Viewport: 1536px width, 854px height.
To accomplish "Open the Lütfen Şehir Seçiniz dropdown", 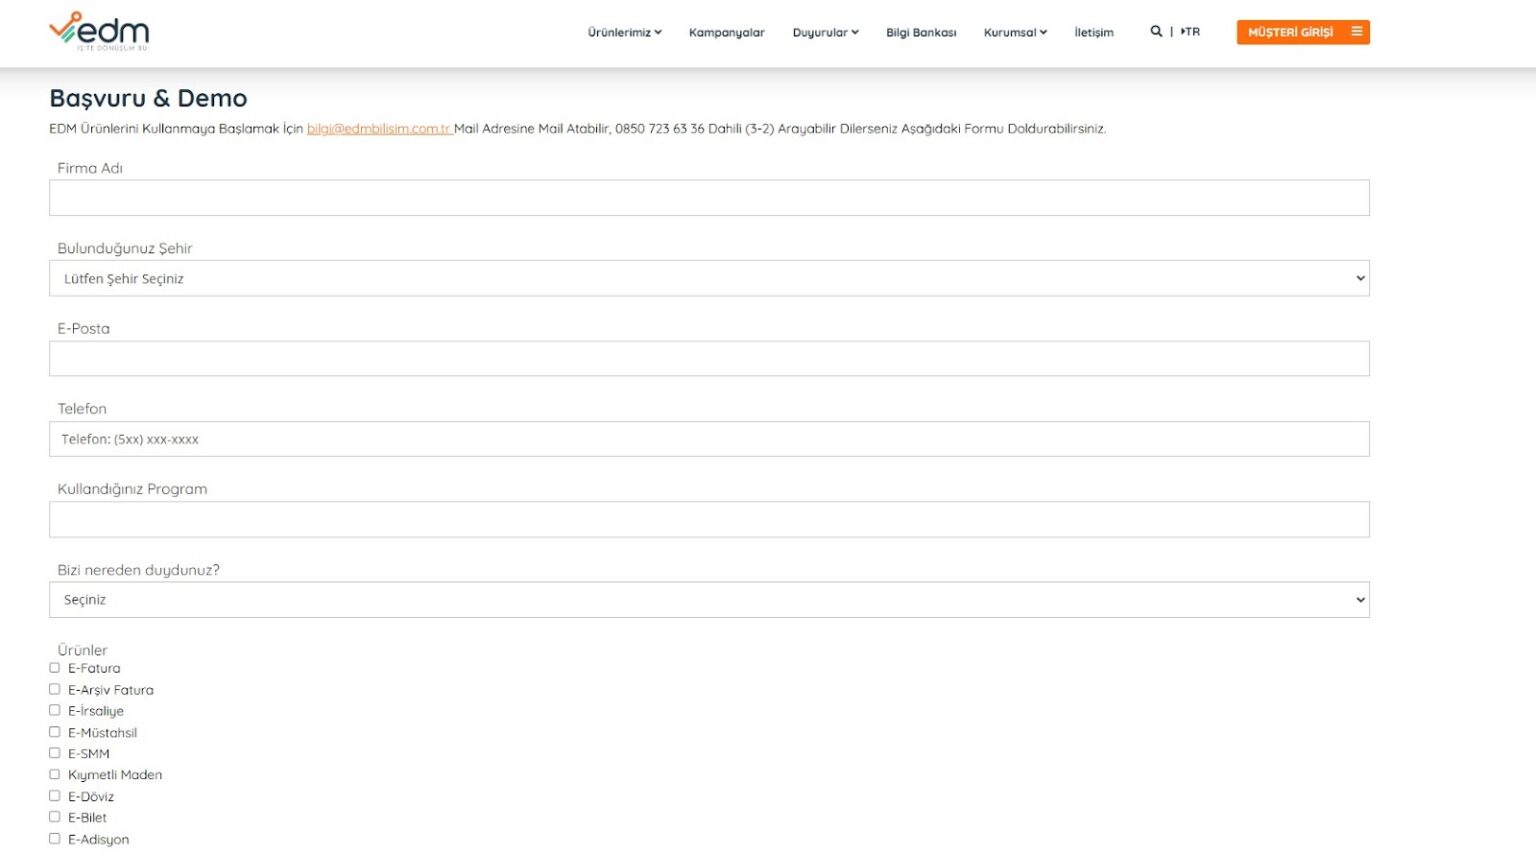I will pos(709,279).
